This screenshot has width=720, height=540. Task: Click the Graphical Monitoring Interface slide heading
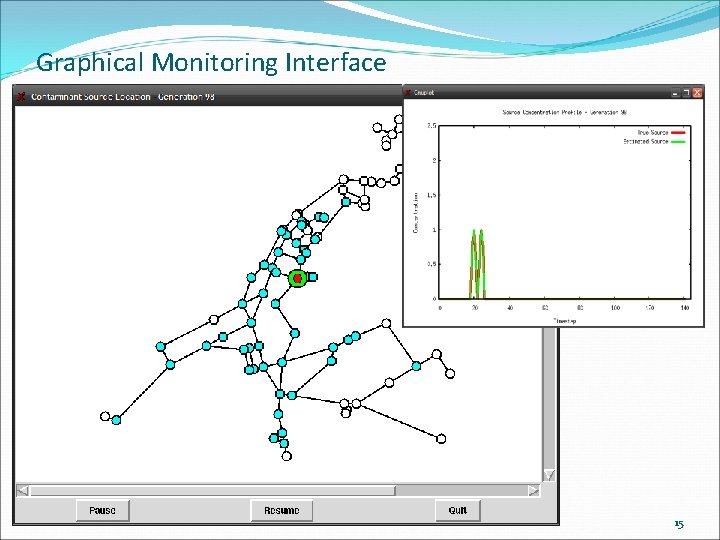coord(211,63)
